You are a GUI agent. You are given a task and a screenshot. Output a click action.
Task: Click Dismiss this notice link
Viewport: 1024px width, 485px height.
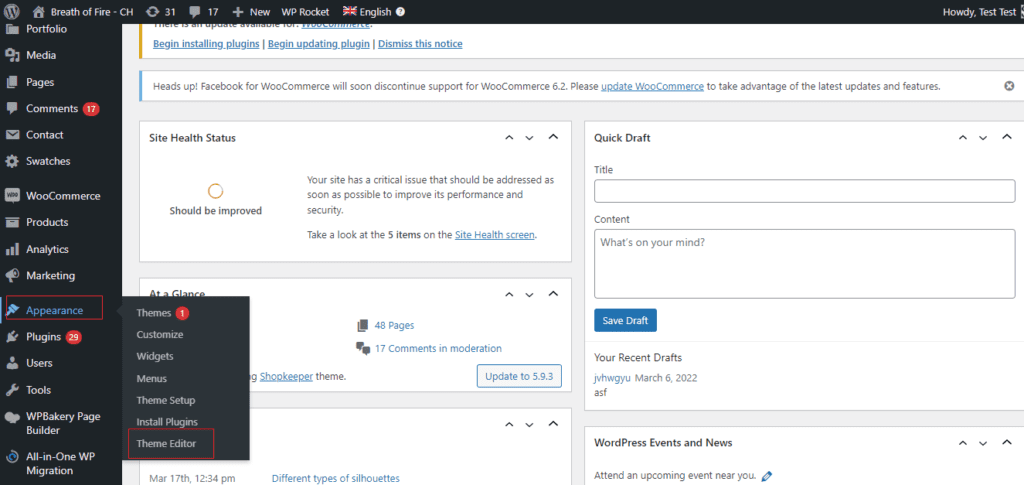tap(420, 44)
